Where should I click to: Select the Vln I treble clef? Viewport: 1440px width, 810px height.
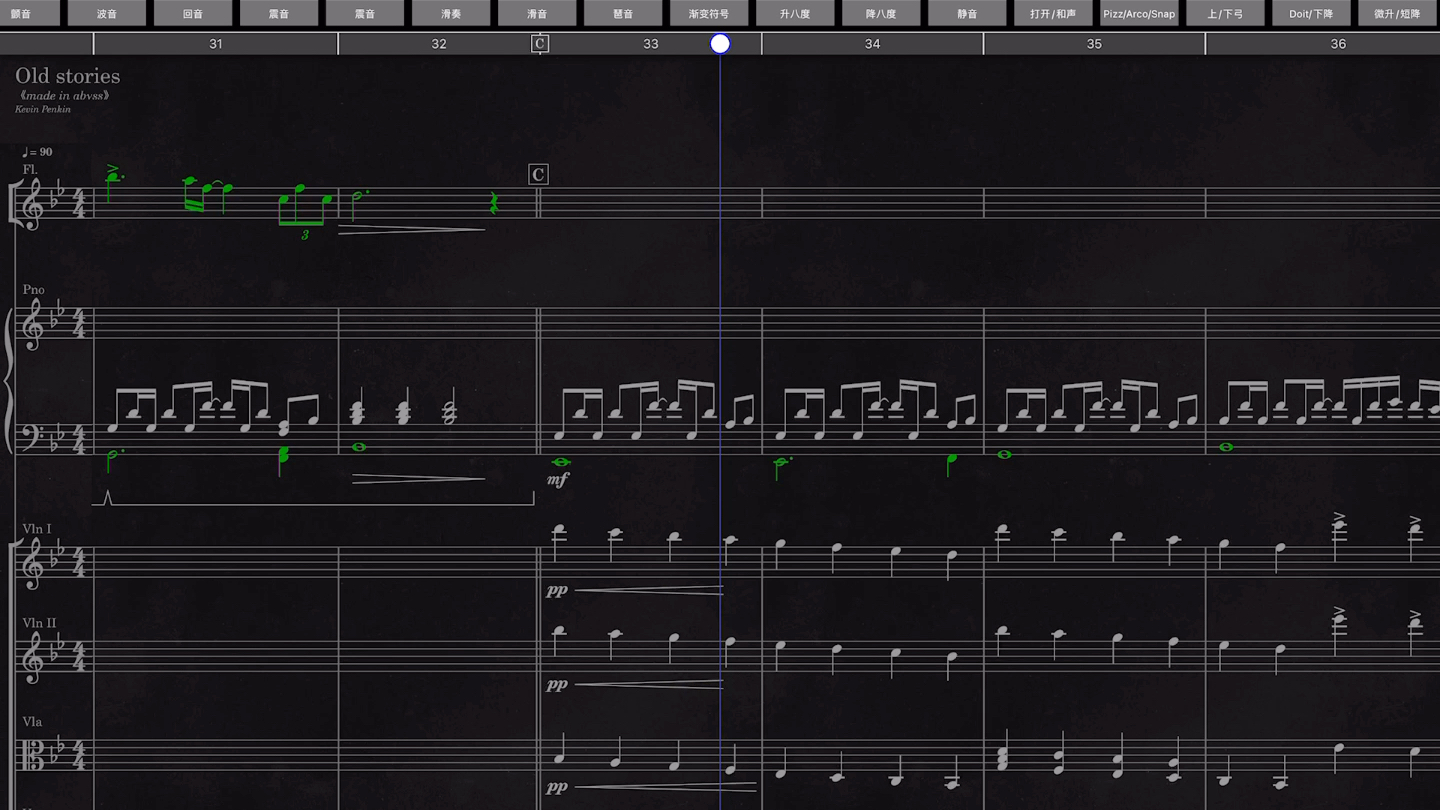(x=33, y=564)
